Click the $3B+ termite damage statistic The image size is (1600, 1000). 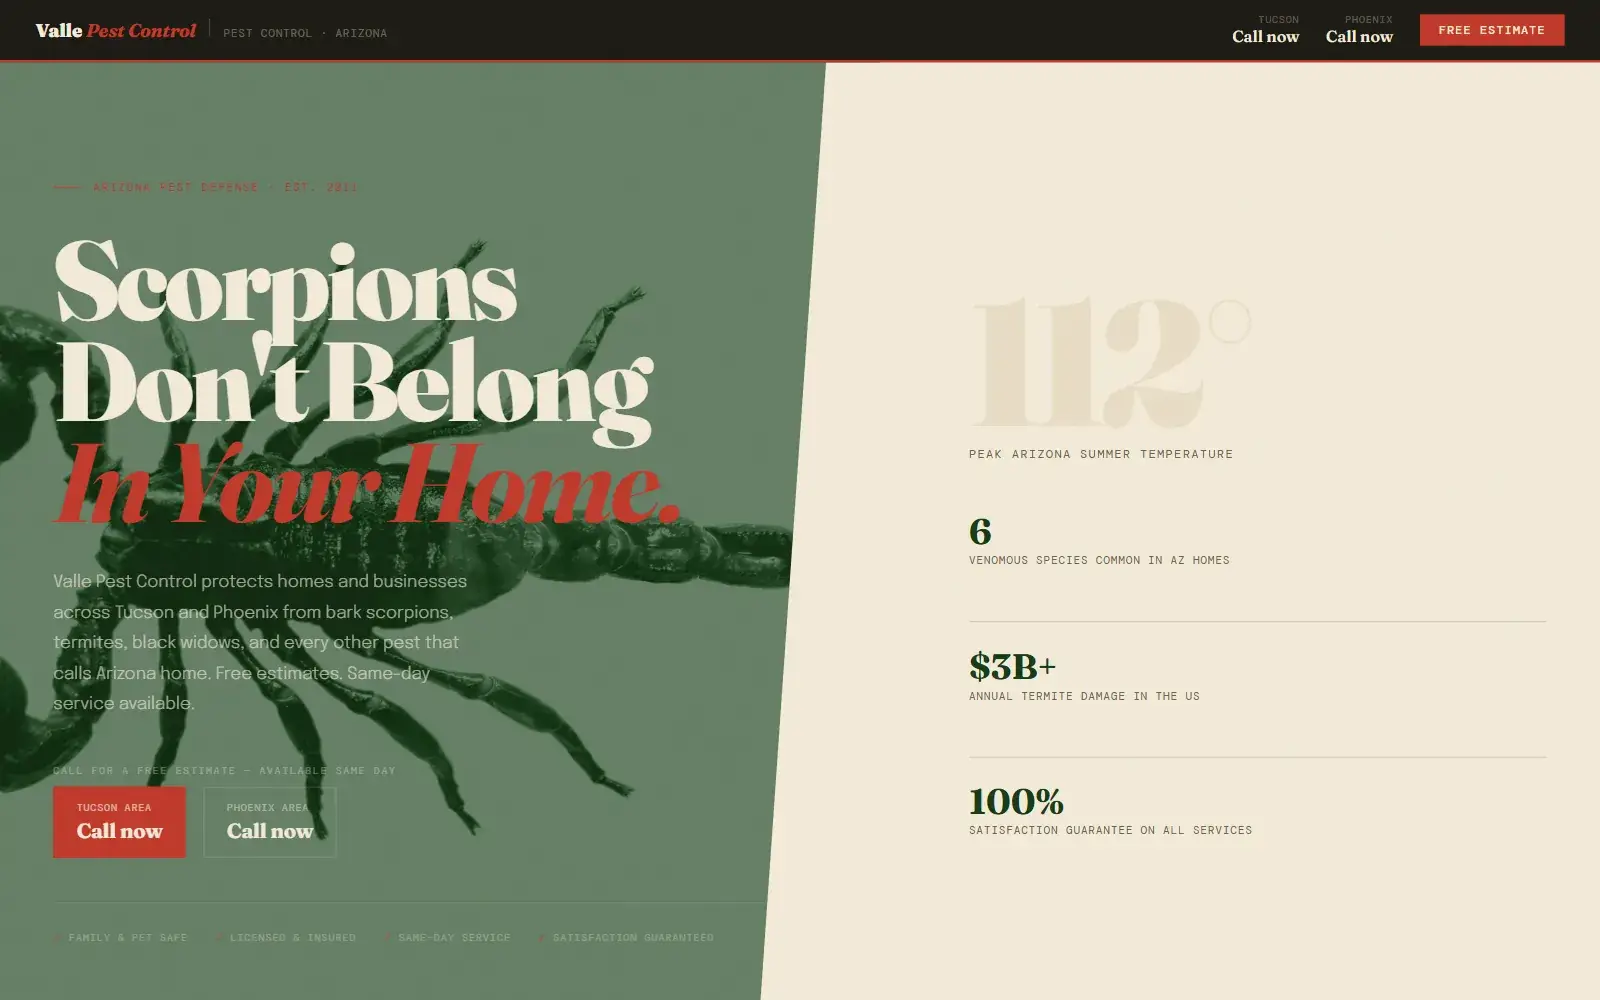(x=1084, y=676)
